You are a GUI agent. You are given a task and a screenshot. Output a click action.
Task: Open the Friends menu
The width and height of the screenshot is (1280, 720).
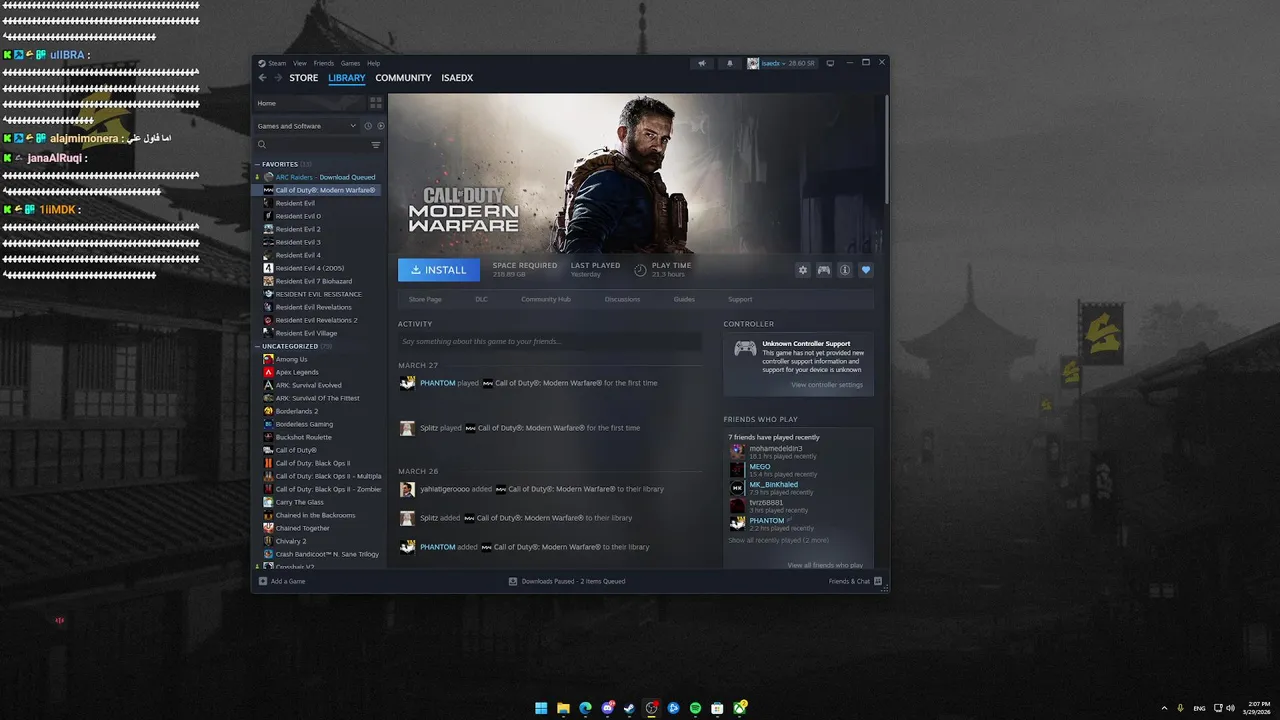324,63
